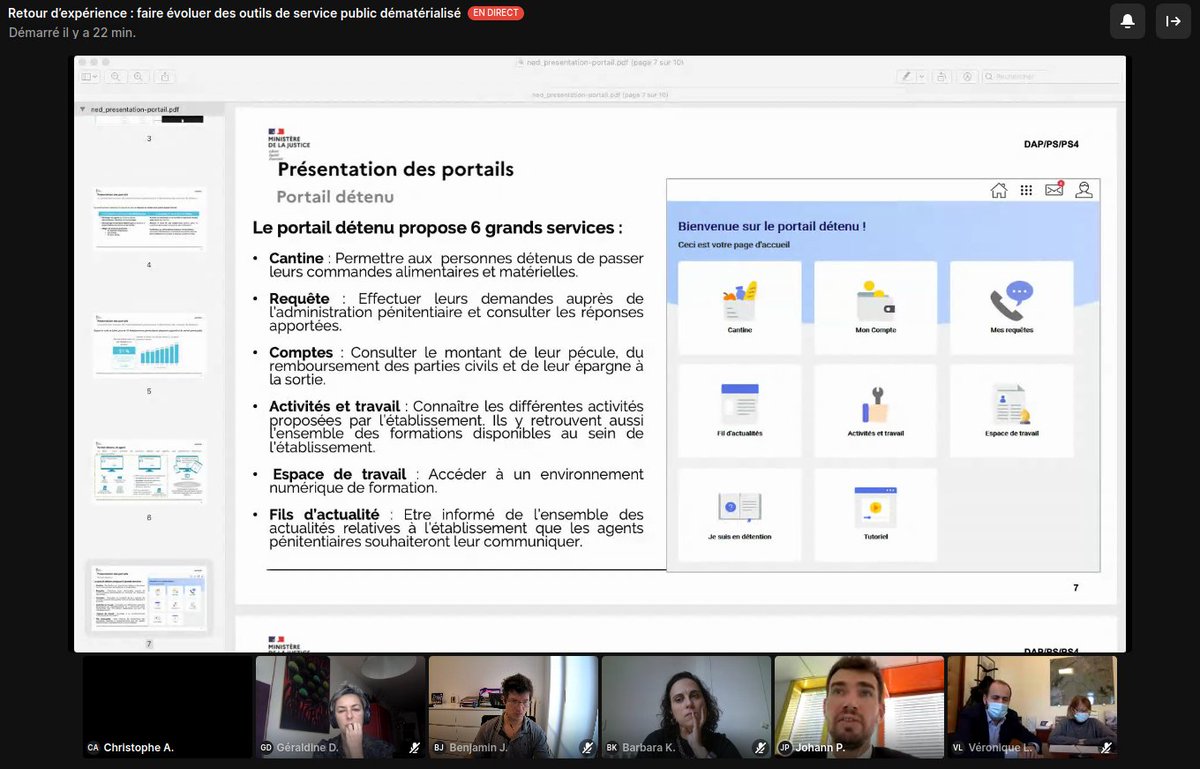1200x769 pixels.
Task: Select page 7 thumbnail in sidebar
Action: 149,598
